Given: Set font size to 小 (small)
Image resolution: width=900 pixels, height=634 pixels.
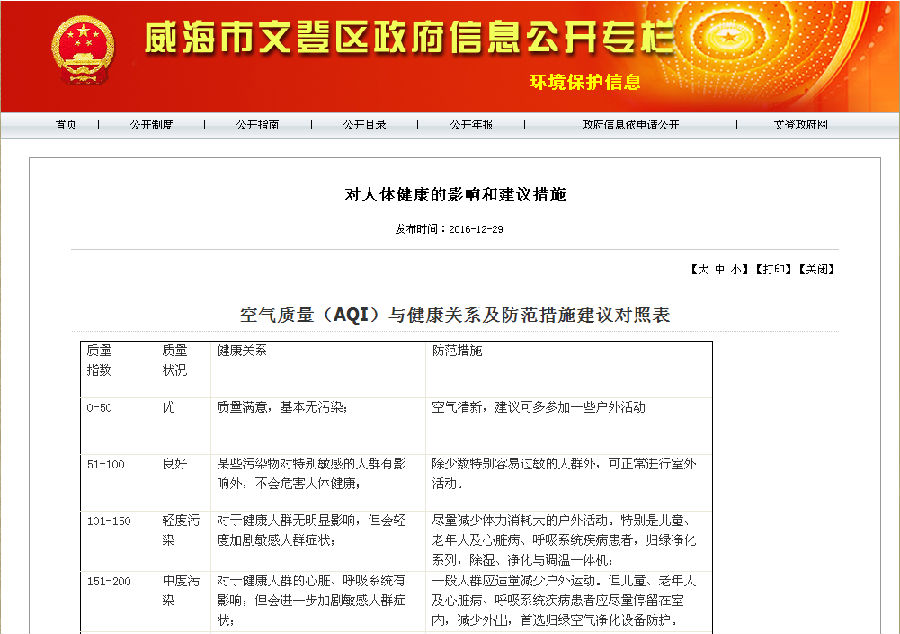Looking at the screenshot, I should (736, 269).
